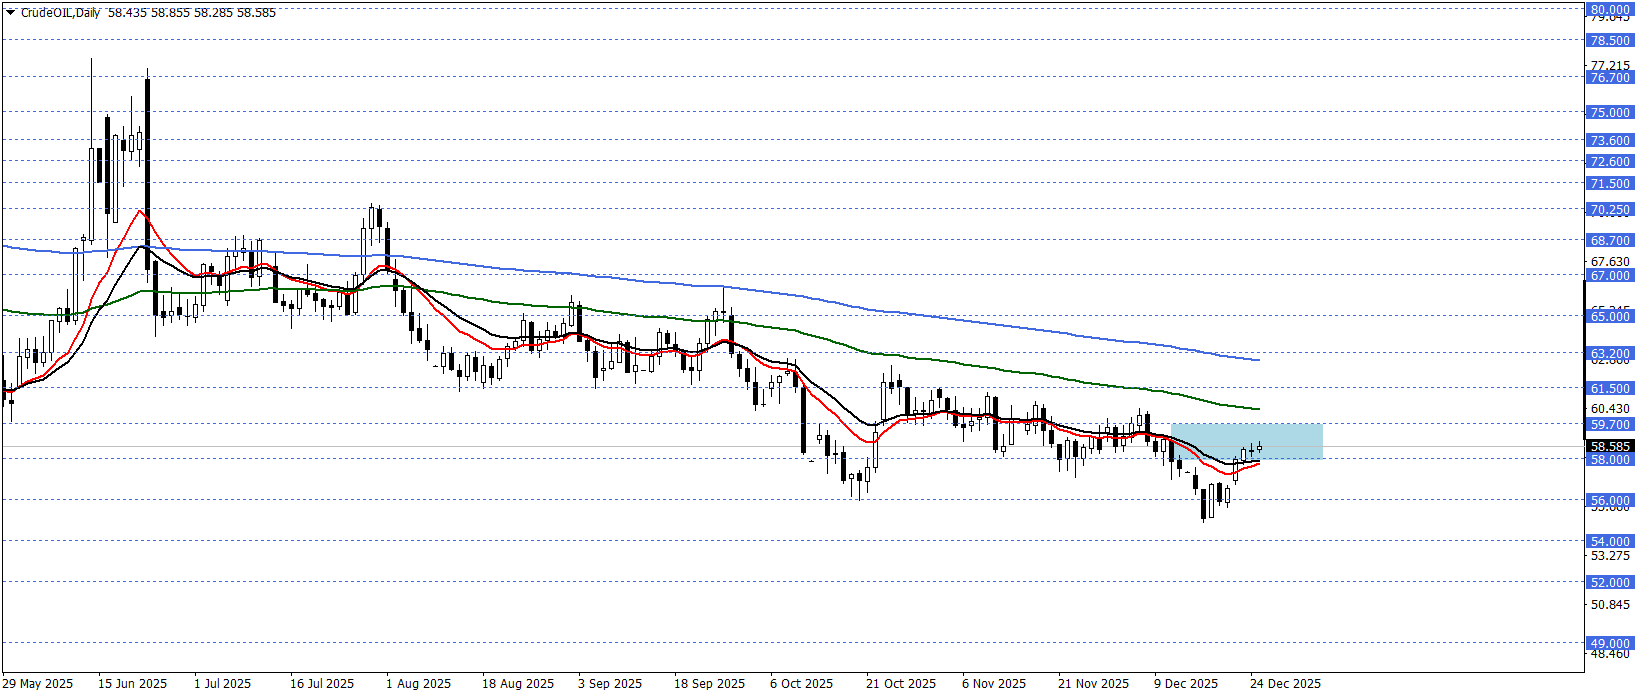Click the black current price label 58.585
This screenshot has height=696, width=1641.
(1610, 446)
